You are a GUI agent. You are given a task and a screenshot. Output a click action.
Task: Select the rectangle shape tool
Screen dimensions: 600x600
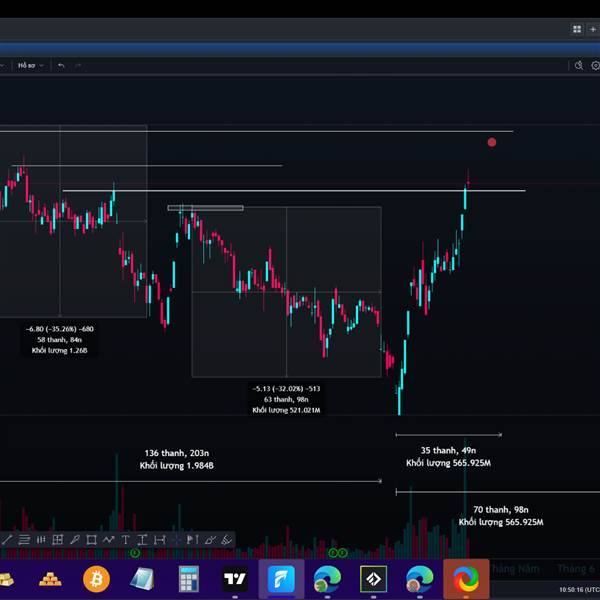click(91, 540)
